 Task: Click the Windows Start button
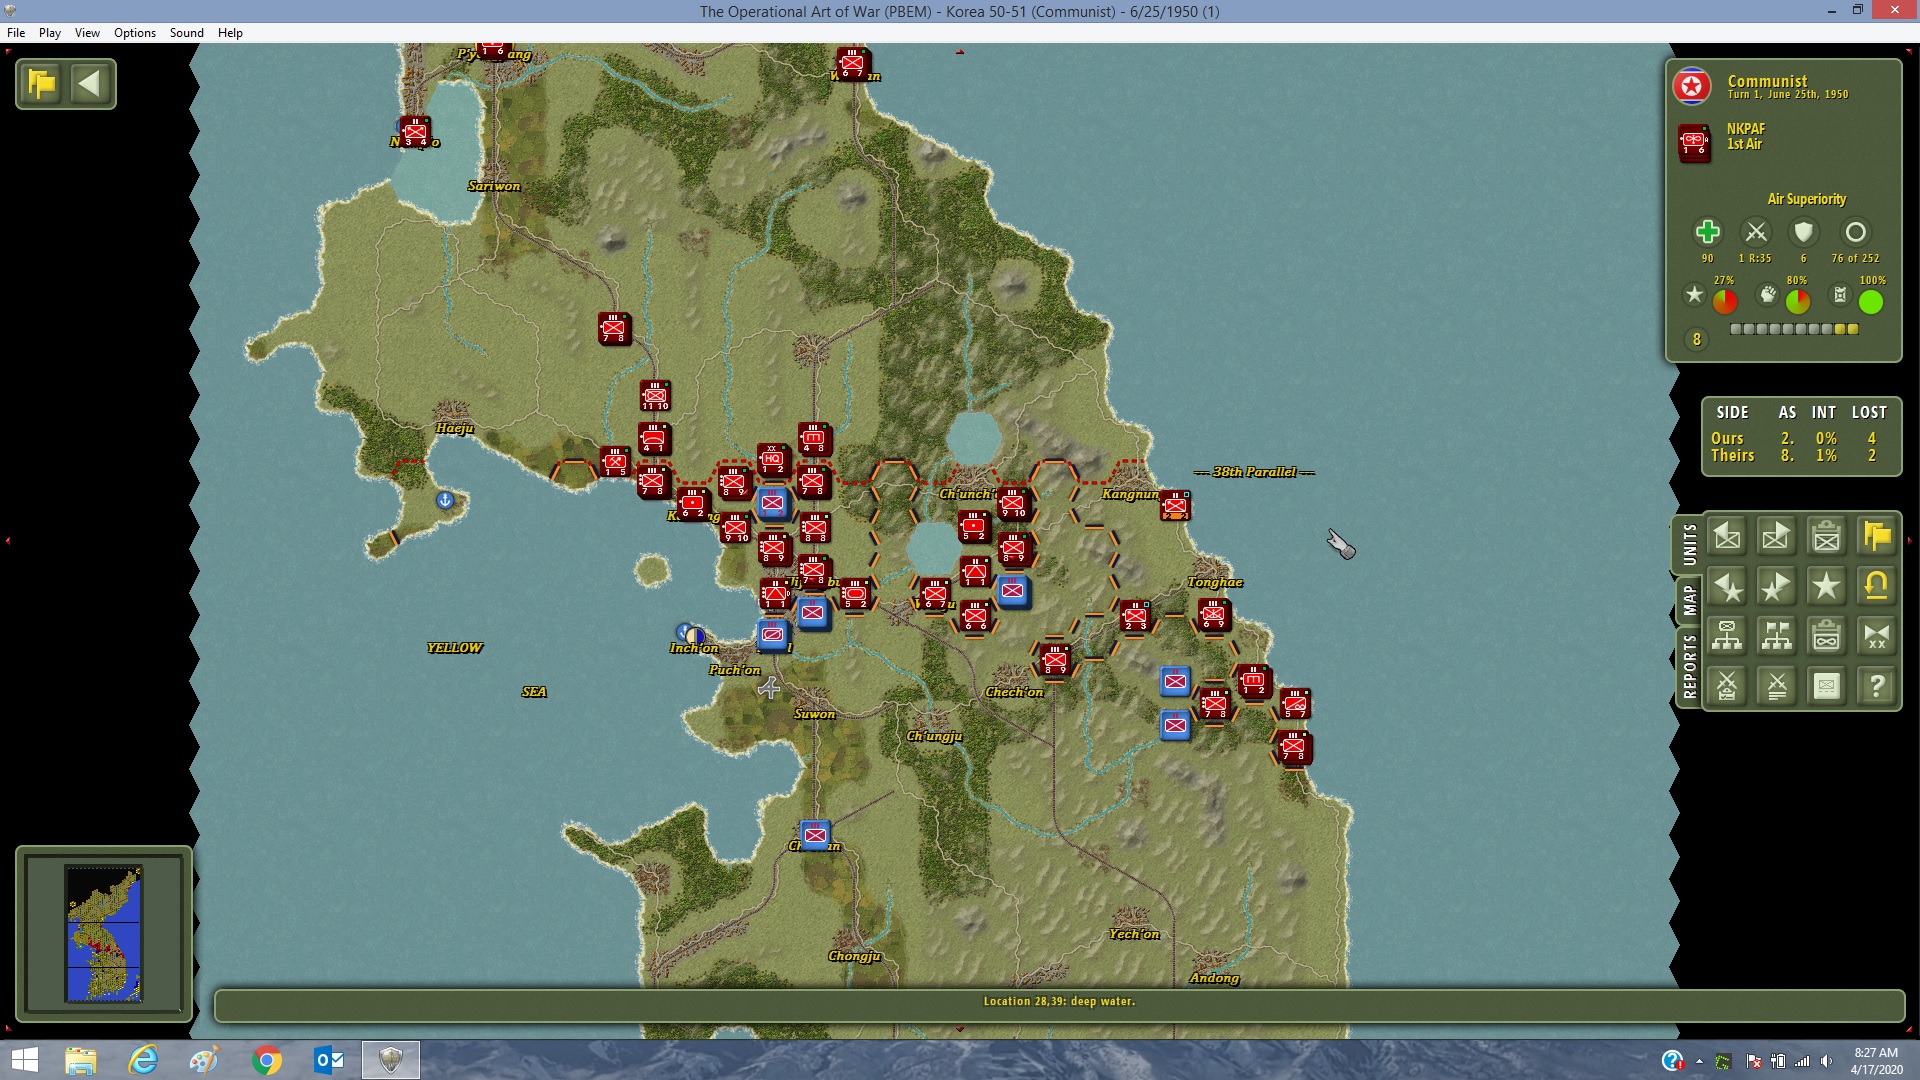pos(24,1060)
